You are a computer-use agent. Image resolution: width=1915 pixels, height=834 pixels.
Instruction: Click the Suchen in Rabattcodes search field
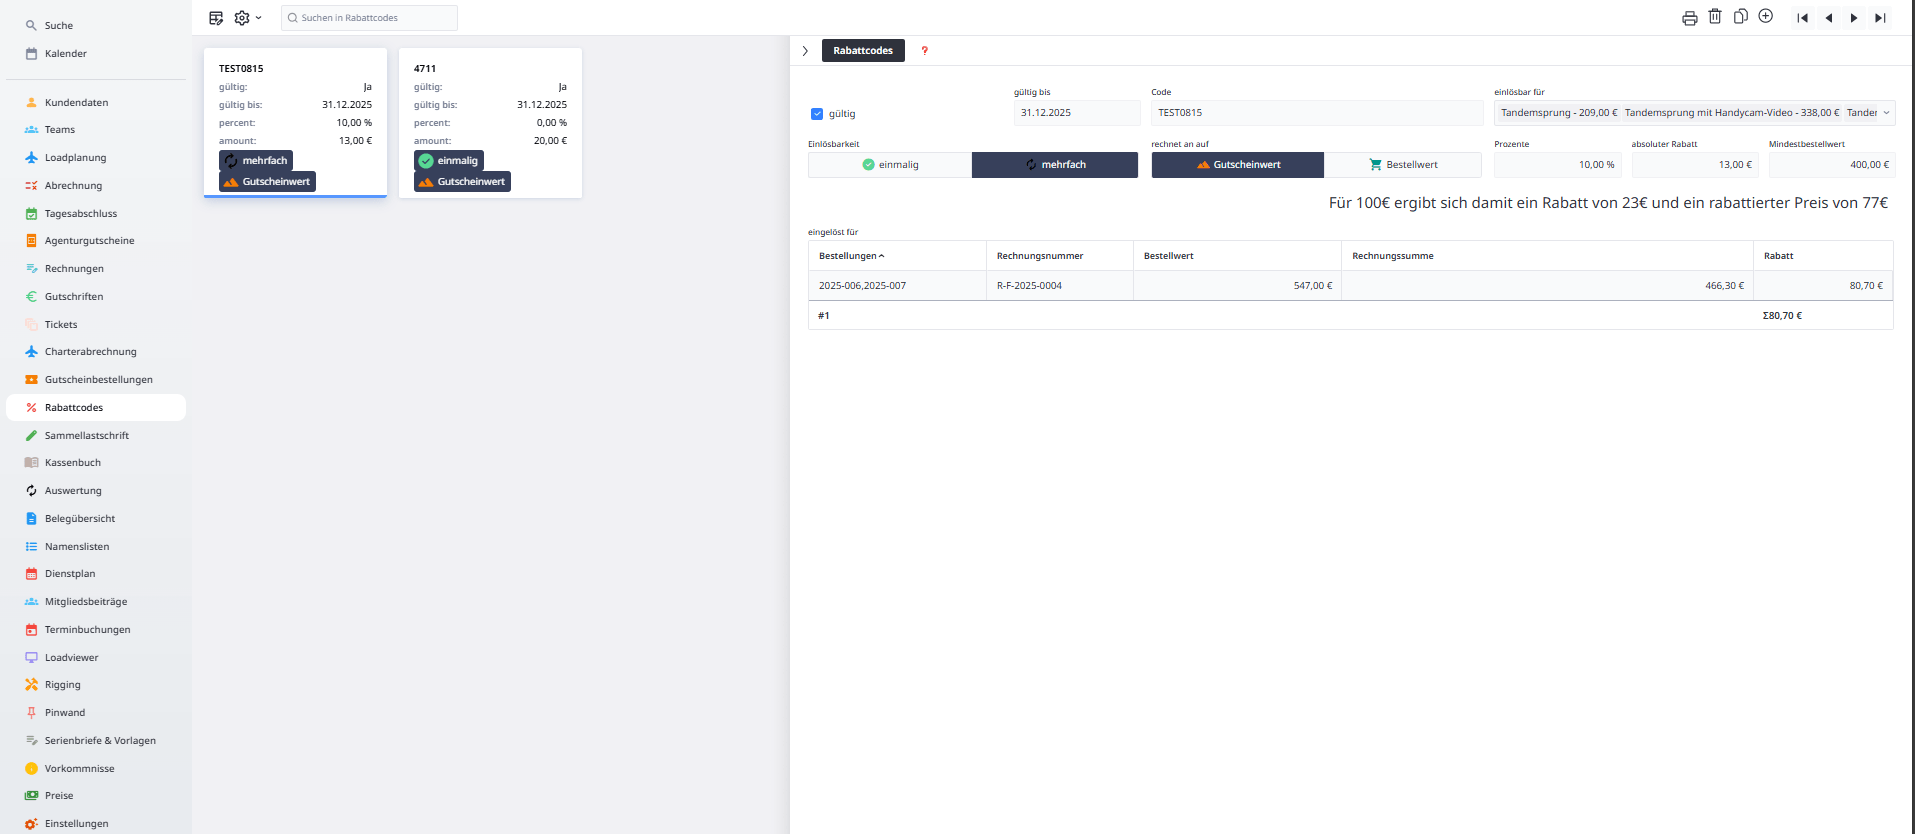(370, 18)
